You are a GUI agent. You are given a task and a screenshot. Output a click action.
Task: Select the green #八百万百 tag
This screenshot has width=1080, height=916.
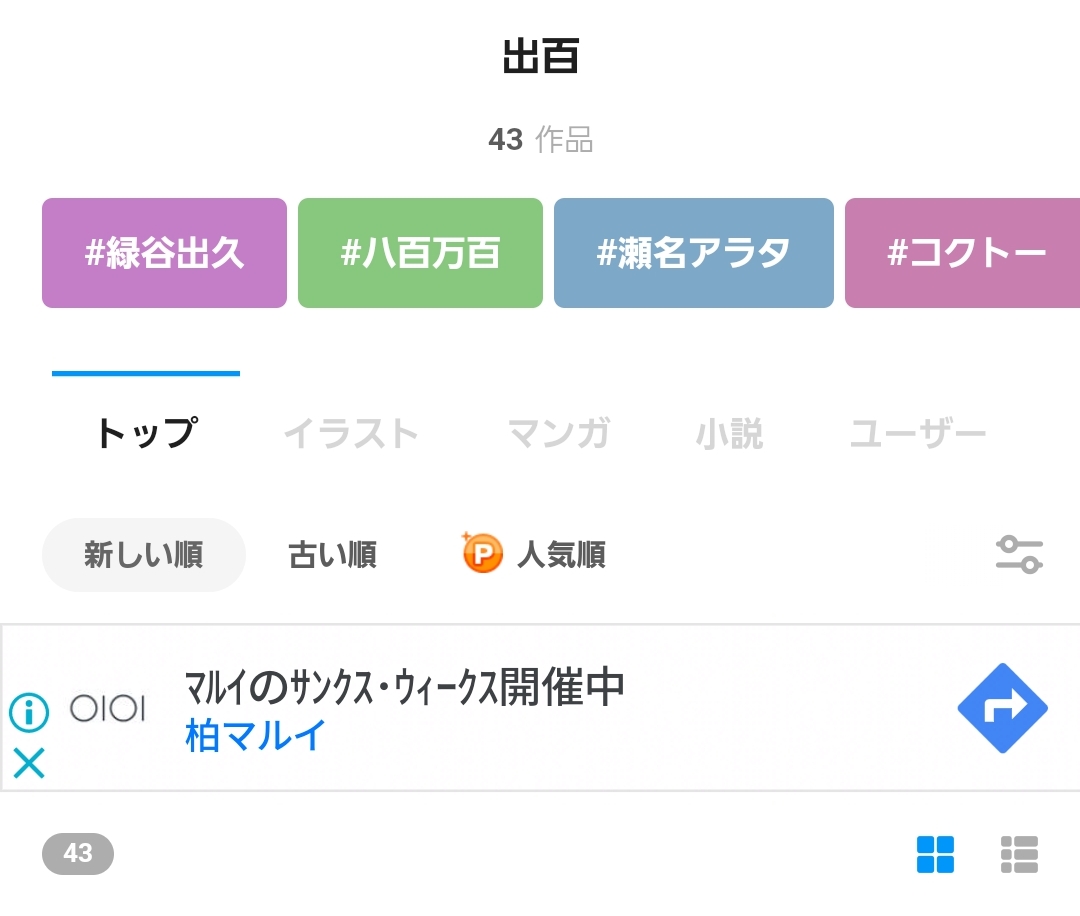pos(420,253)
